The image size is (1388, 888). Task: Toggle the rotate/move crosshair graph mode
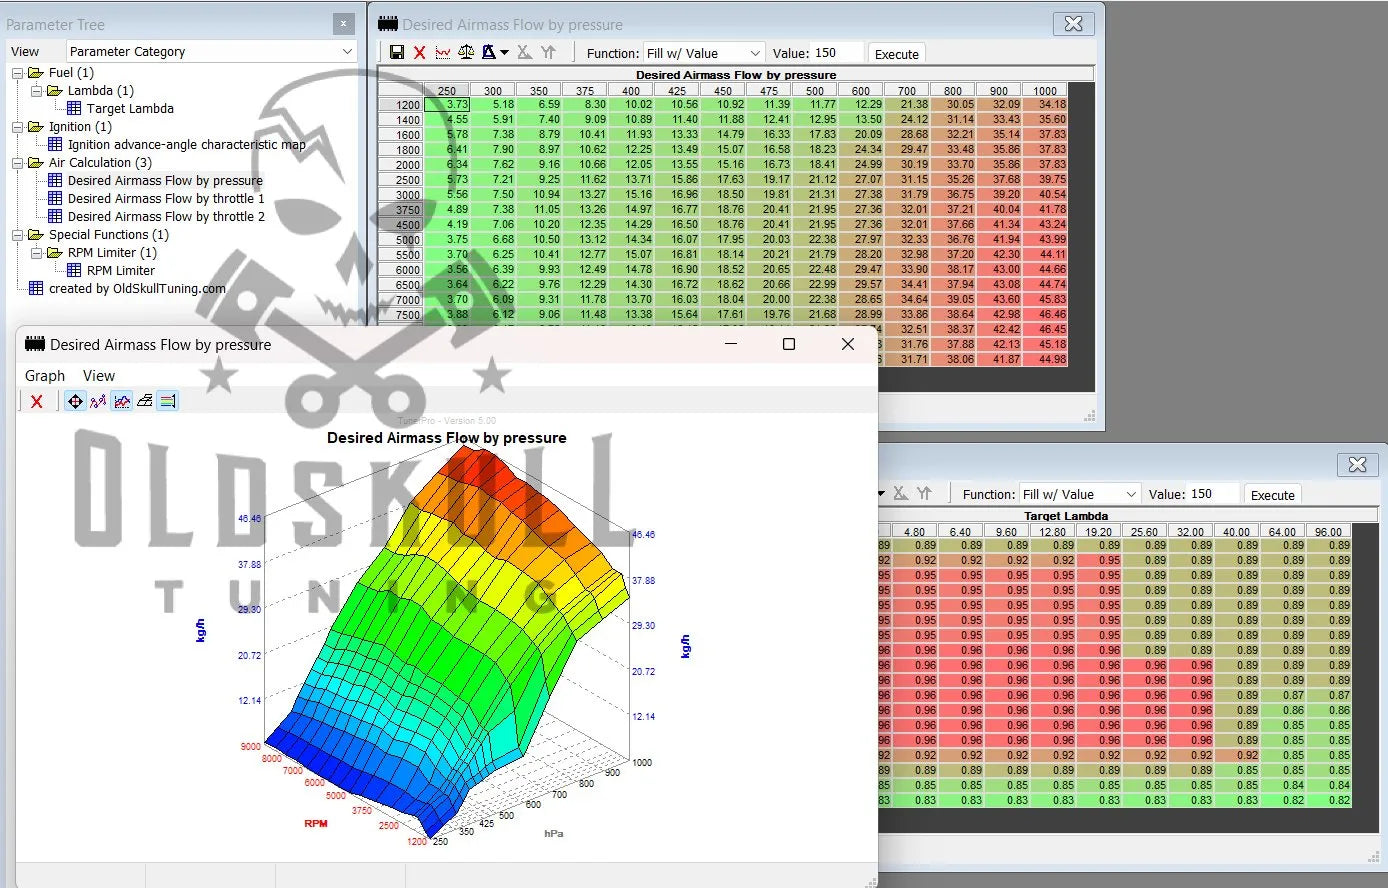[75, 401]
